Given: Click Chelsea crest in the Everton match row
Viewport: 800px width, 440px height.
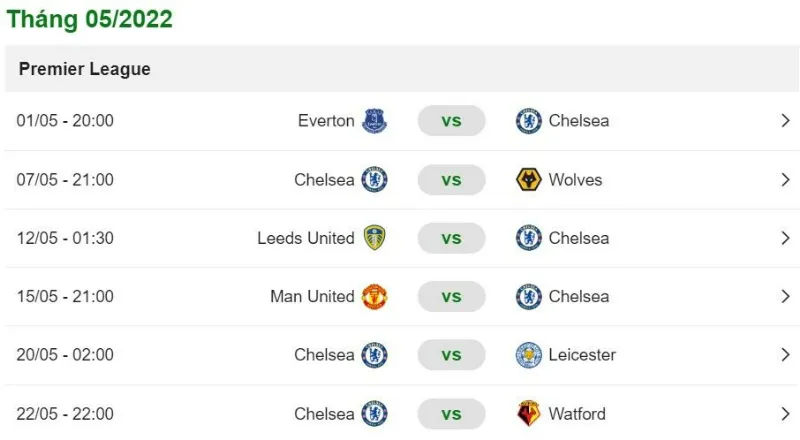Looking at the screenshot, I should point(529,121).
